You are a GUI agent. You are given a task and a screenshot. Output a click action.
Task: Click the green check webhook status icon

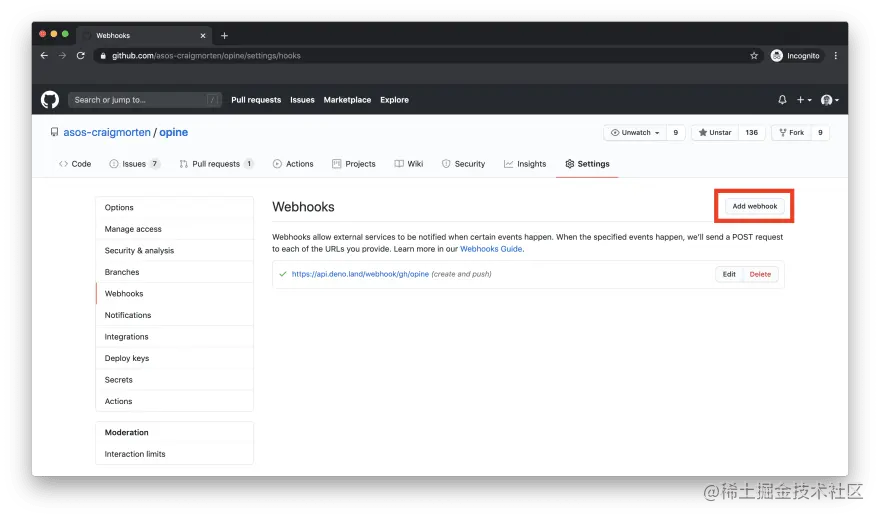point(283,274)
